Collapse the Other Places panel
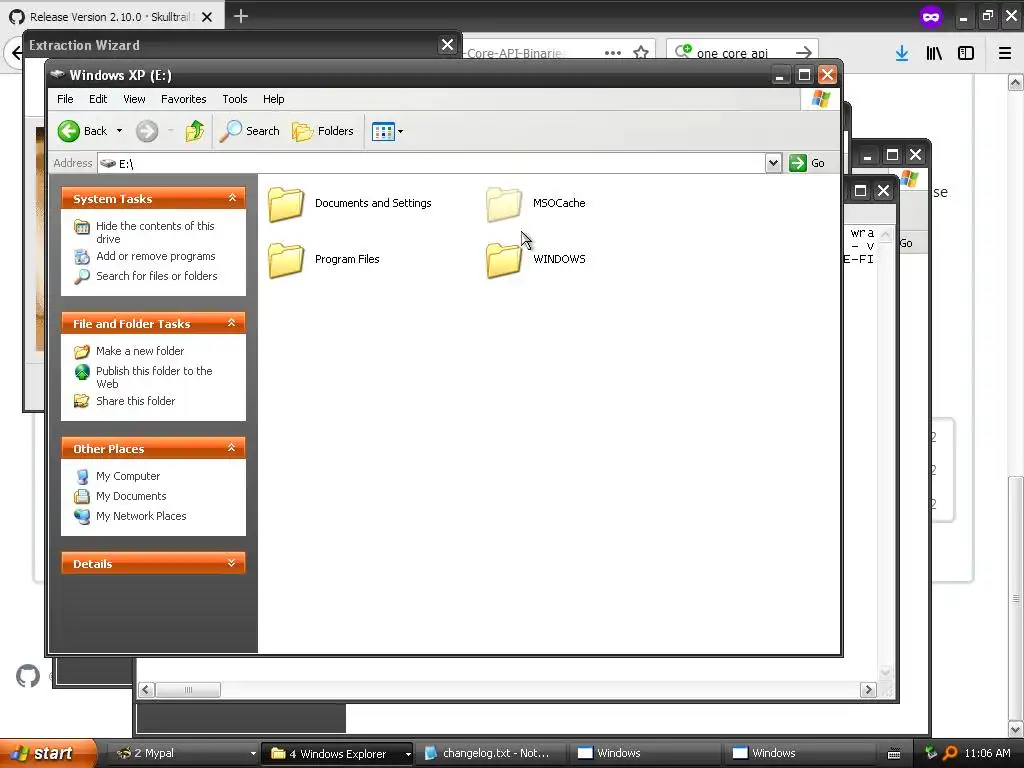The image size is (1024, 768). [x=232, y=447]
